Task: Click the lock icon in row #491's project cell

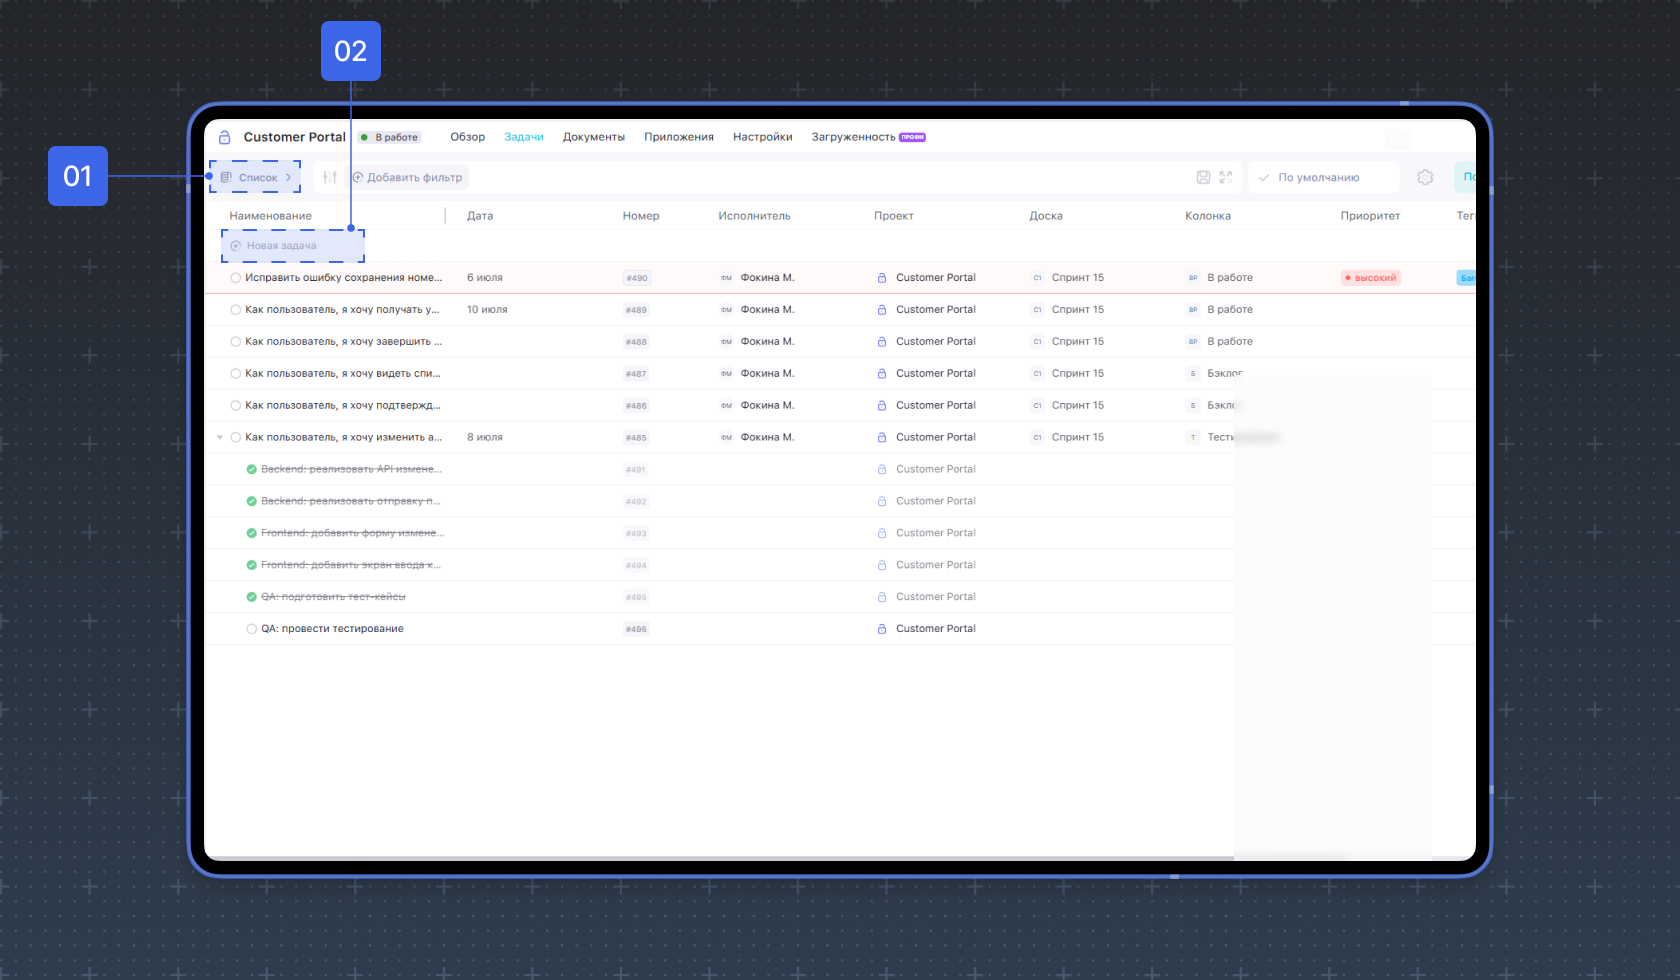Action: pyautogui.click(x=882, y=469)
